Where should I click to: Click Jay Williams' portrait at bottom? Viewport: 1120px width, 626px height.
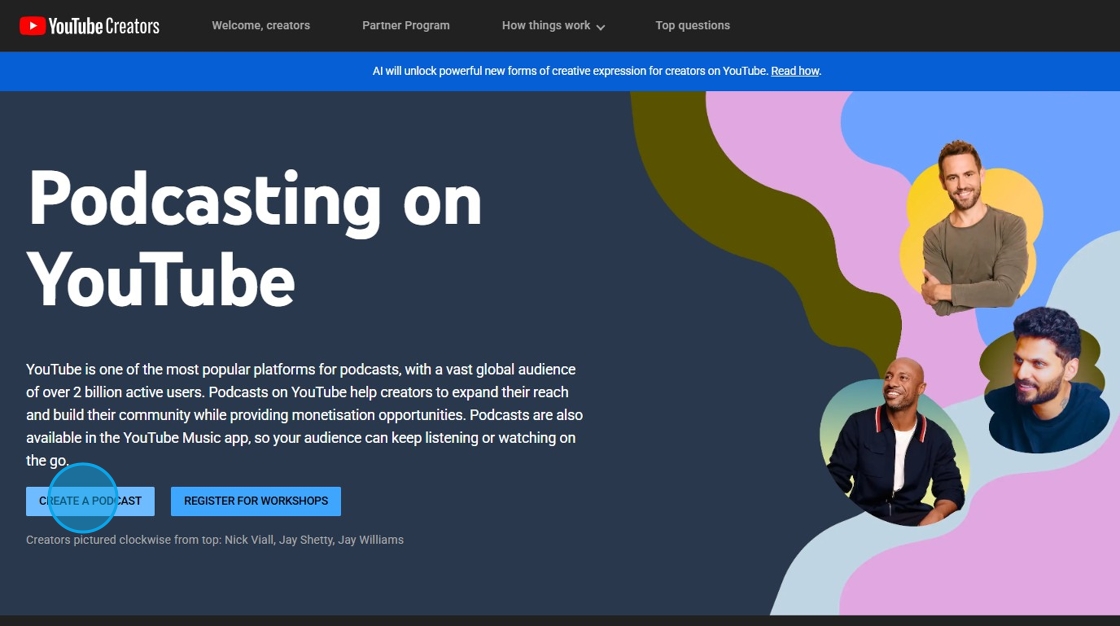pyautogui.click(x=896, y=443)
